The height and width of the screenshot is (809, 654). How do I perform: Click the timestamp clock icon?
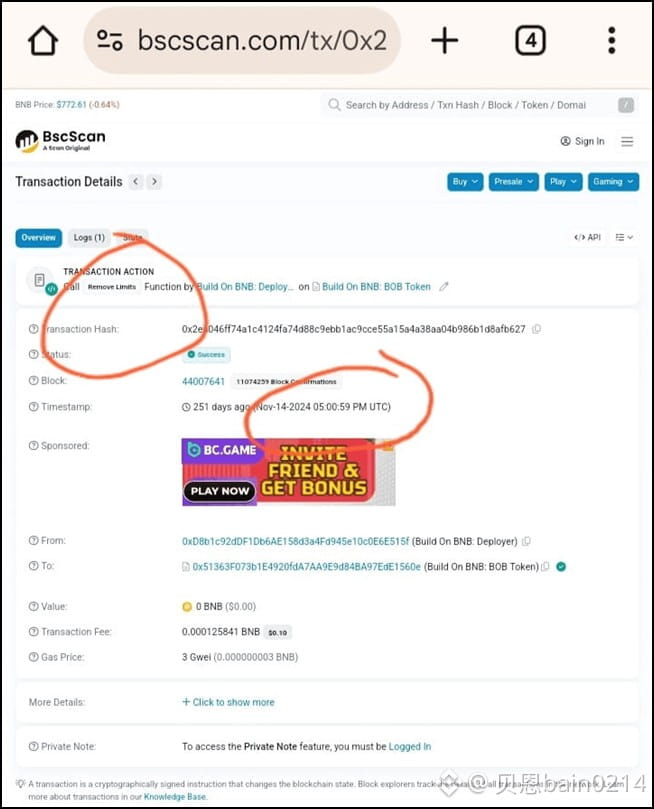coord(186,407)
